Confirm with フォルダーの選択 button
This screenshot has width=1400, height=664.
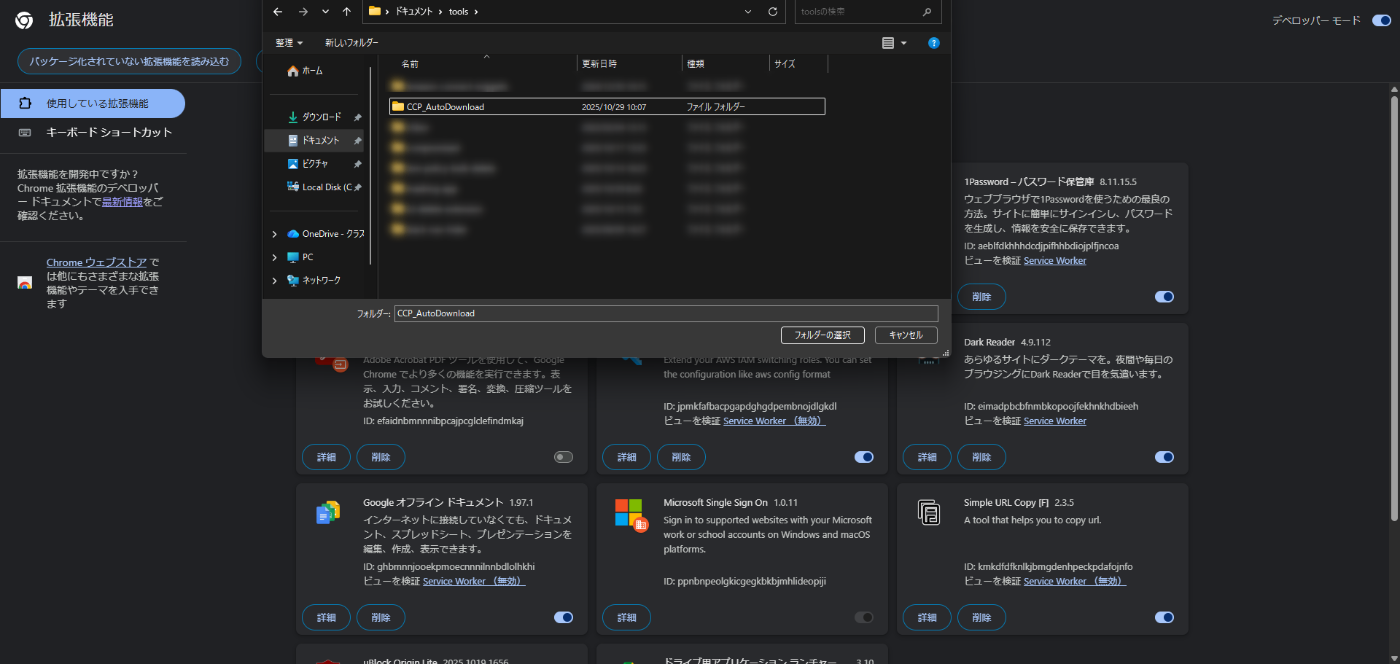(x=822, y=335)
